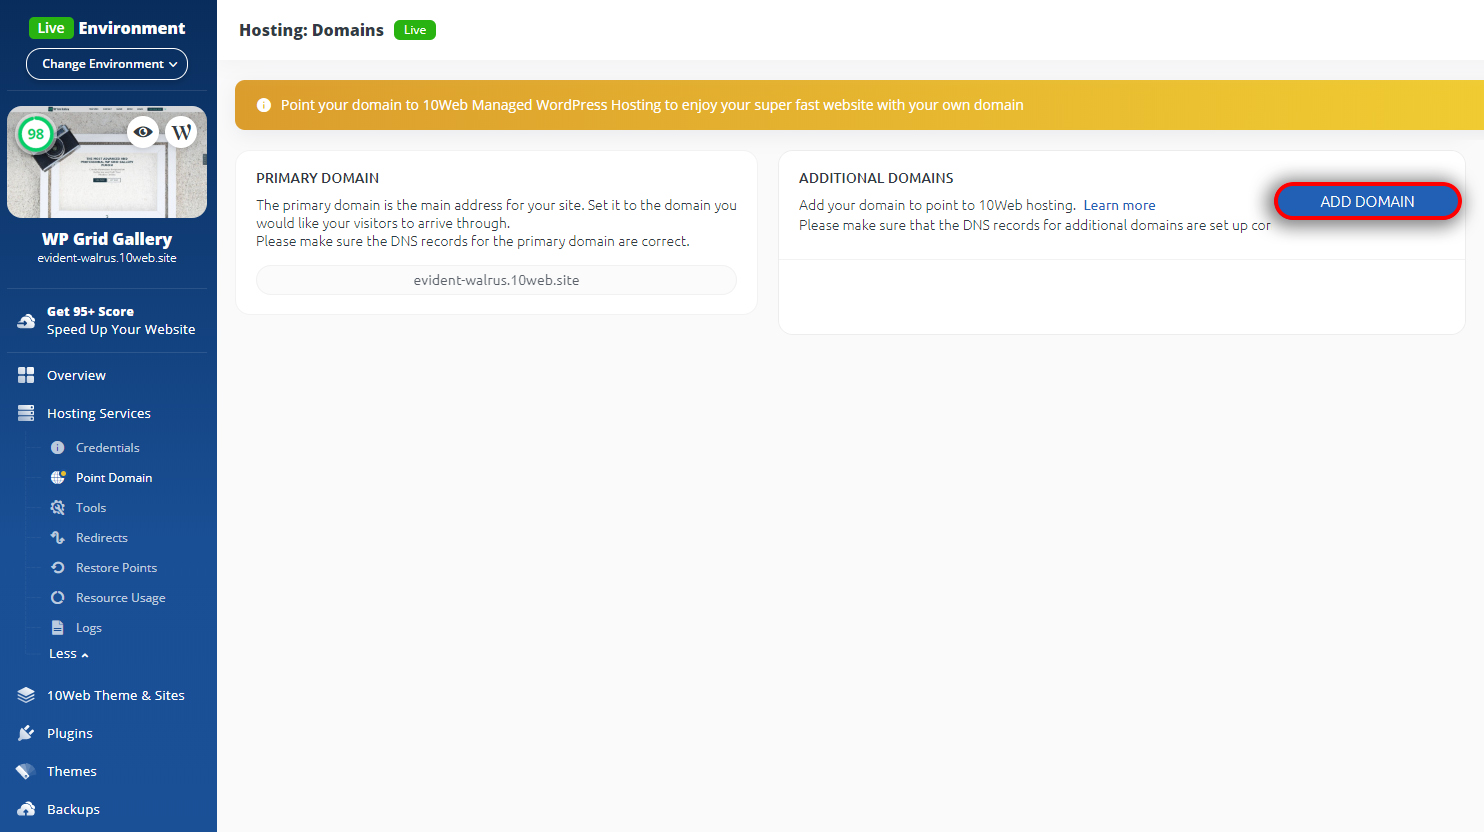Screen dimensions: 1484x832
Task: Collapse submenu with Less toggle
Action: (x=69, y=654)
